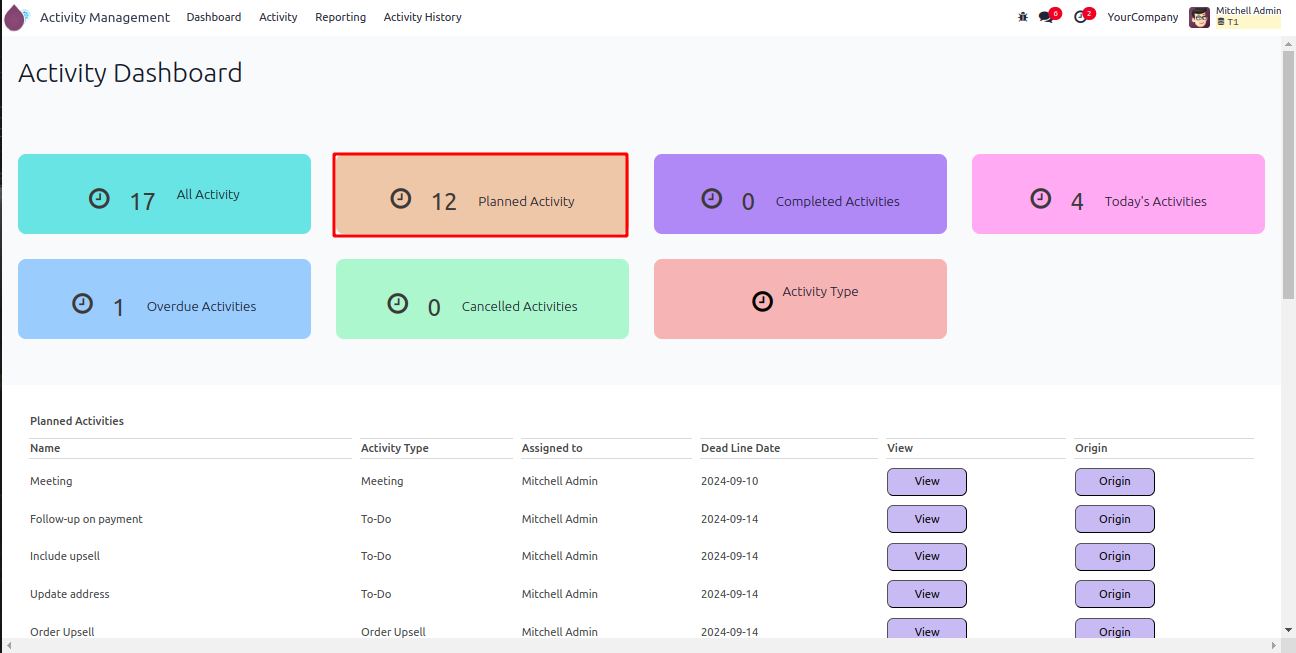1296x653 pixels.
Task: Open the Activity History menu
Action: coord(422,17)
